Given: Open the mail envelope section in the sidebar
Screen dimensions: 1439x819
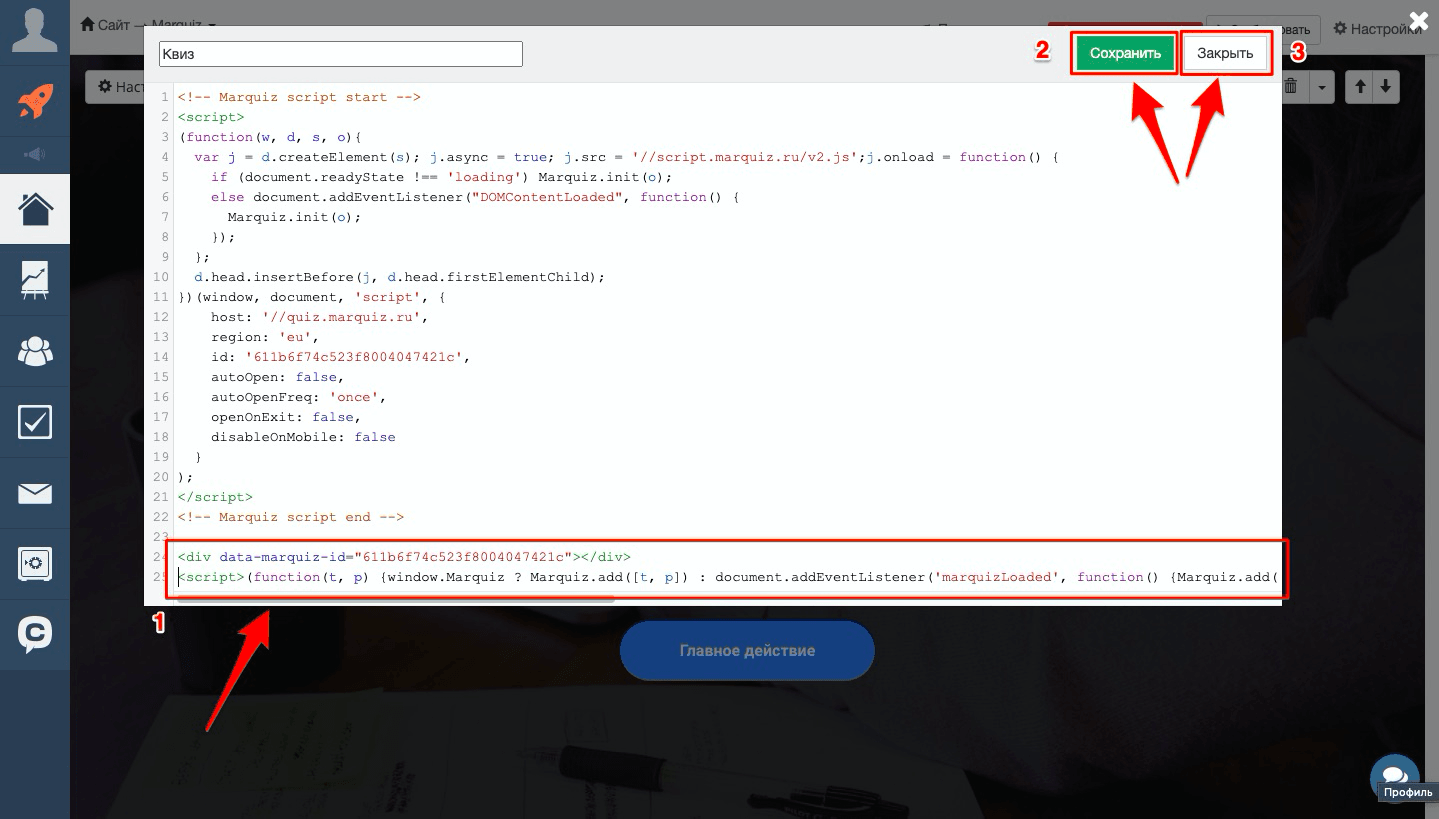Looking at the screenshot, I should pos(35,493).
